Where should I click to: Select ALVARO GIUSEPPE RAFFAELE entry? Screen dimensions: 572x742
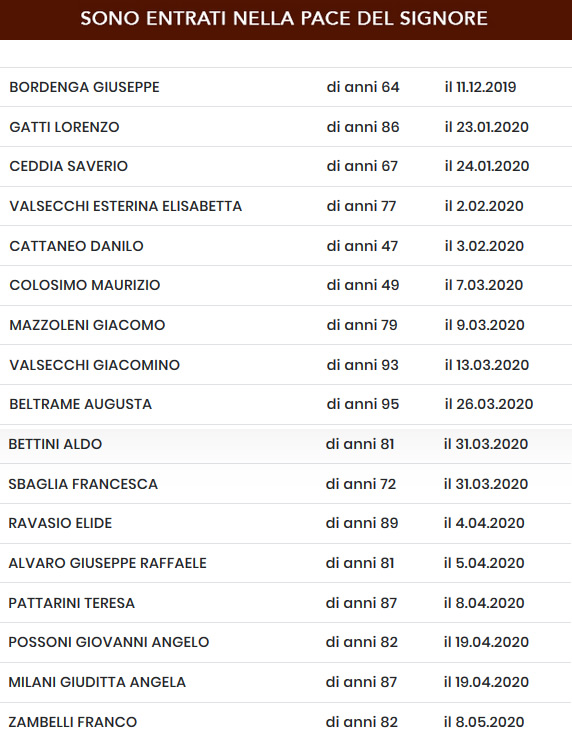[107, 563]
